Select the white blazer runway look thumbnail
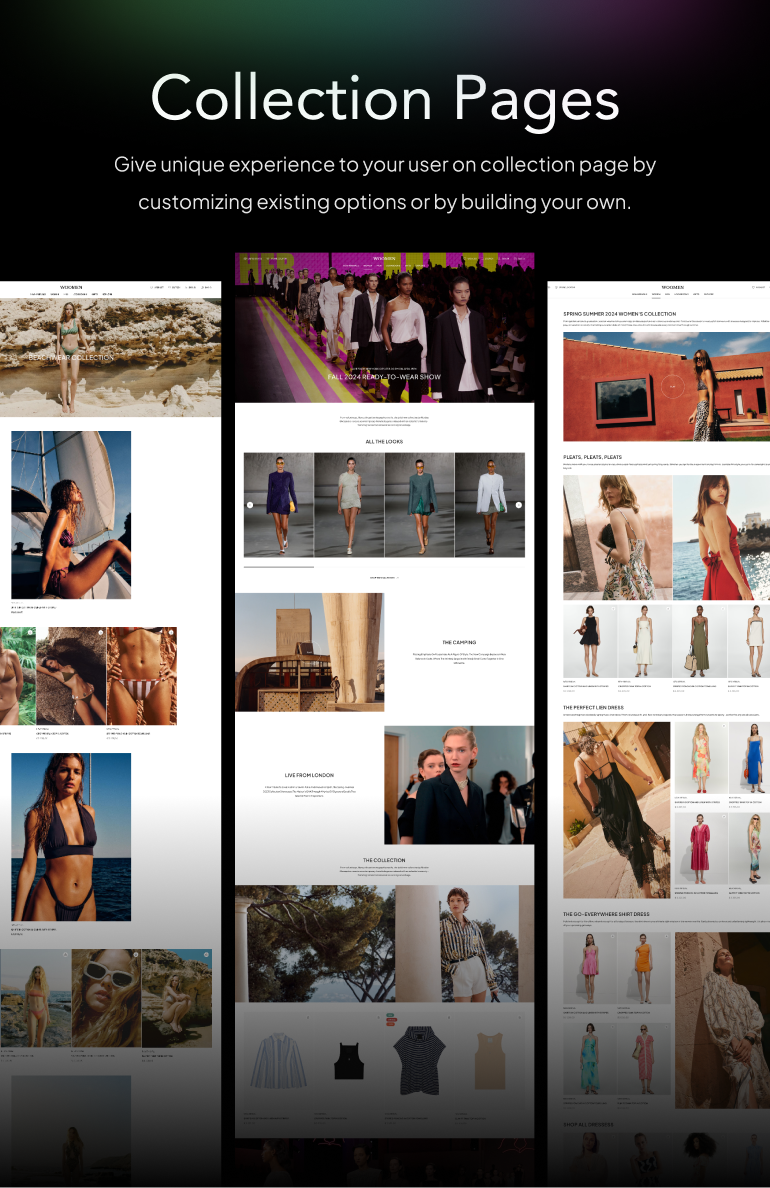Screen dimensions: 770x1188 click(489, 505)
